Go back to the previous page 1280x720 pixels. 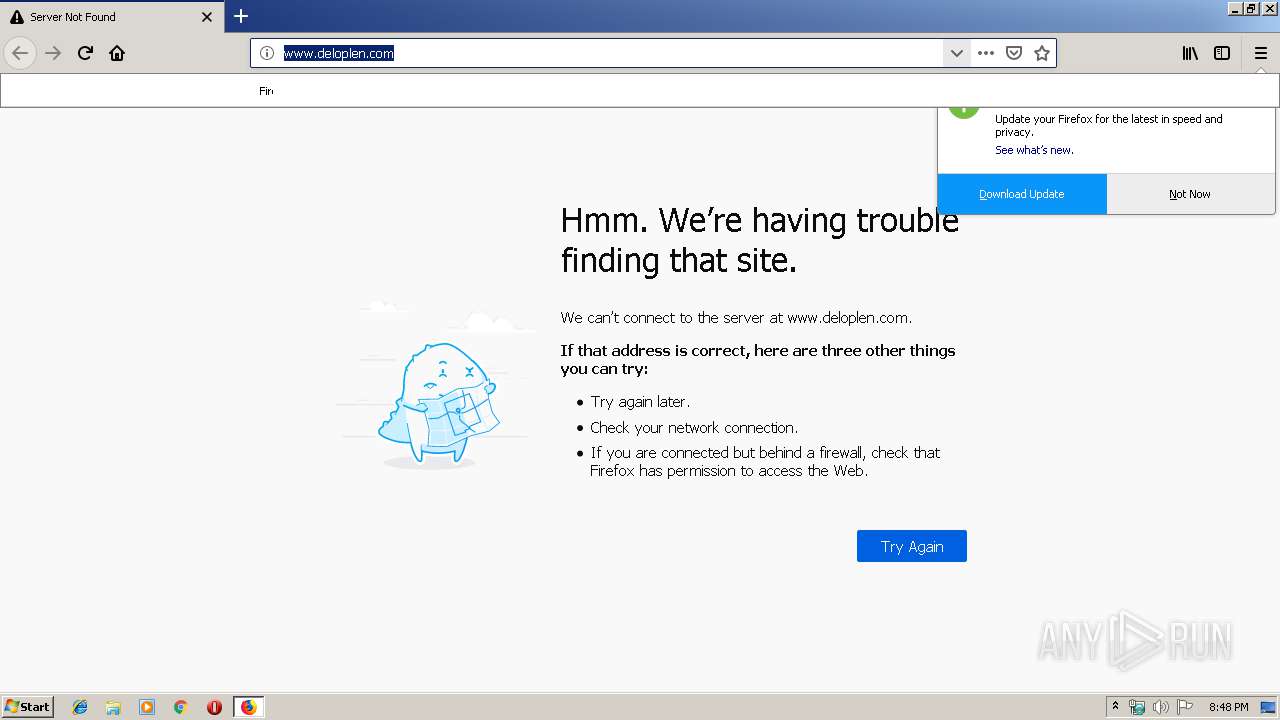click(20, 53)
